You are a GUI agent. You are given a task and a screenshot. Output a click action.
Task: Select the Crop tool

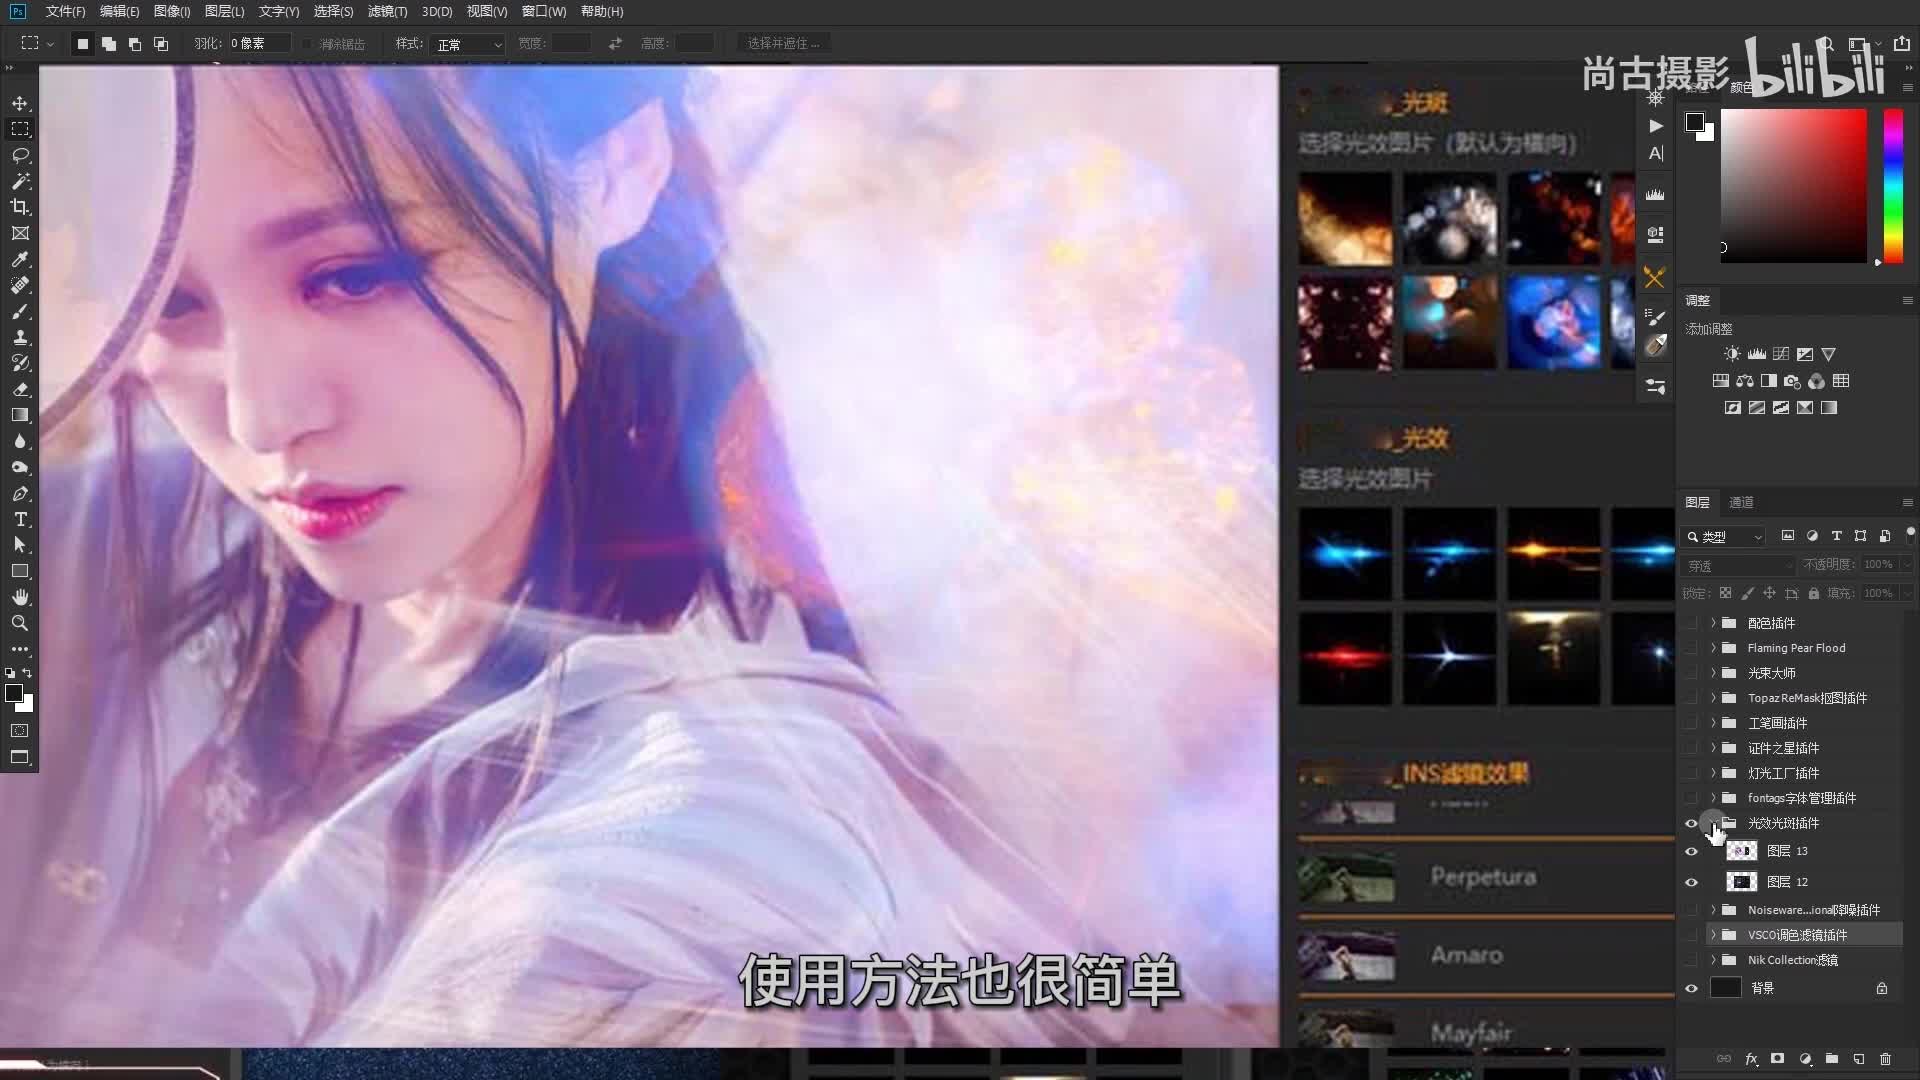20,207
